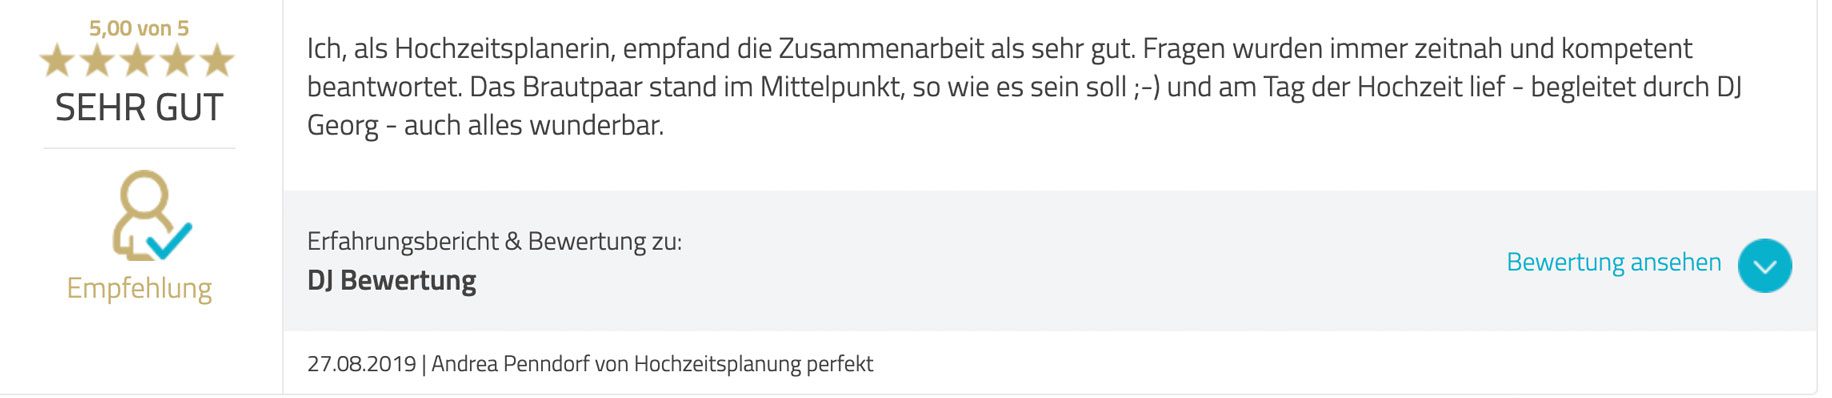The height and width of the screenshot is (398, 1832).
Task: Click the blue checkmark on recommendation icon
Action: tap(170, 239)
